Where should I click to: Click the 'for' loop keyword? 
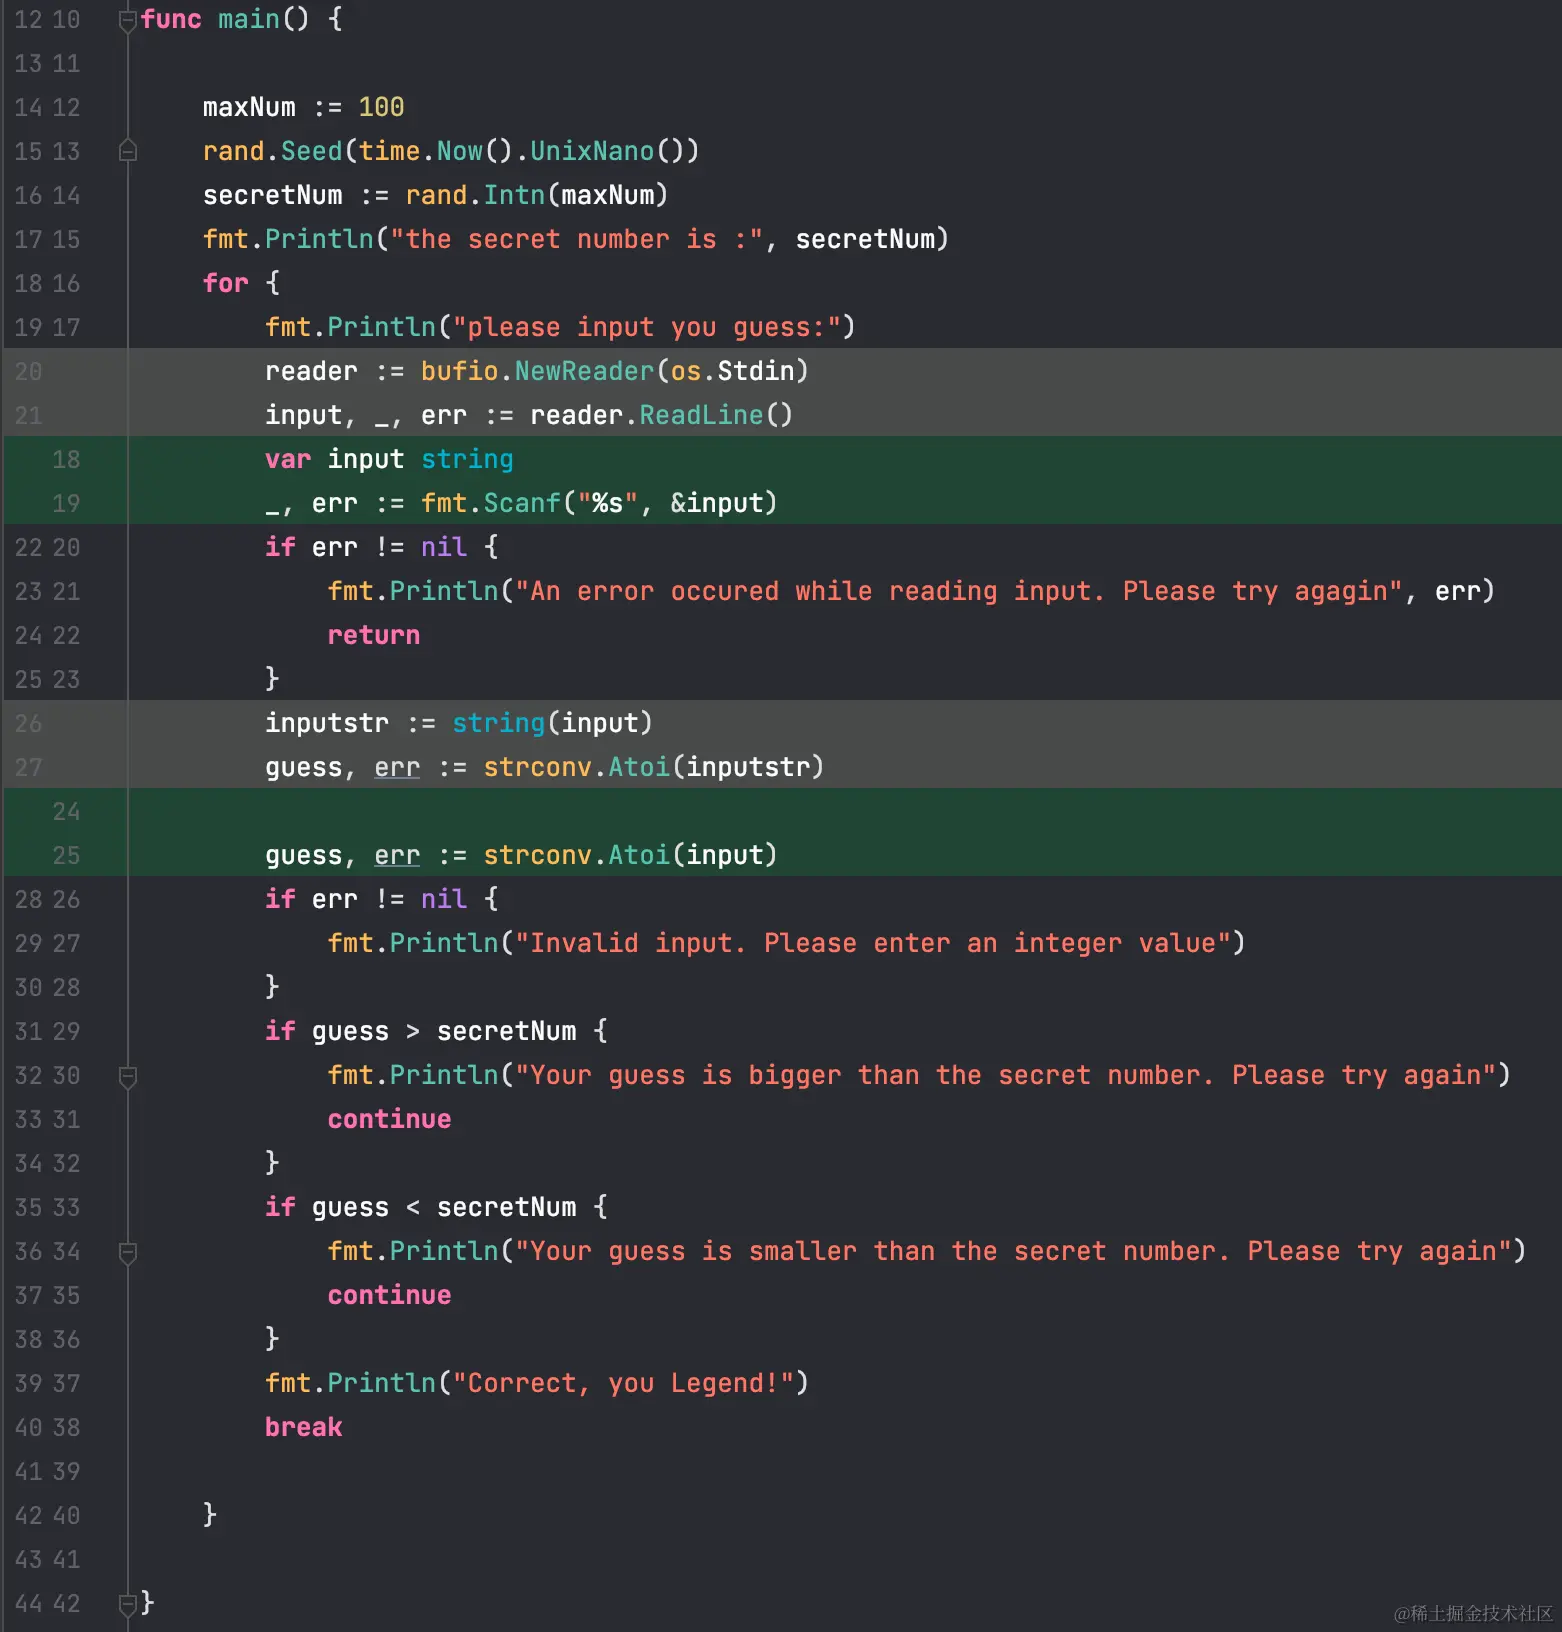[226, 283]
